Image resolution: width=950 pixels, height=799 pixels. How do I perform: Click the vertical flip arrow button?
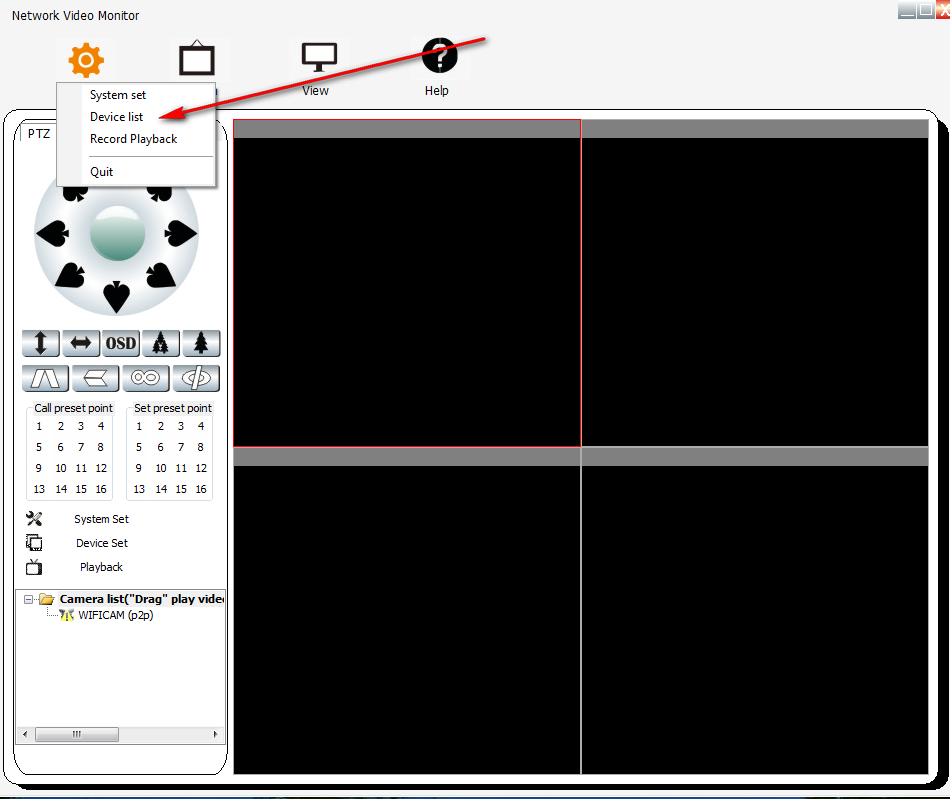41,344
